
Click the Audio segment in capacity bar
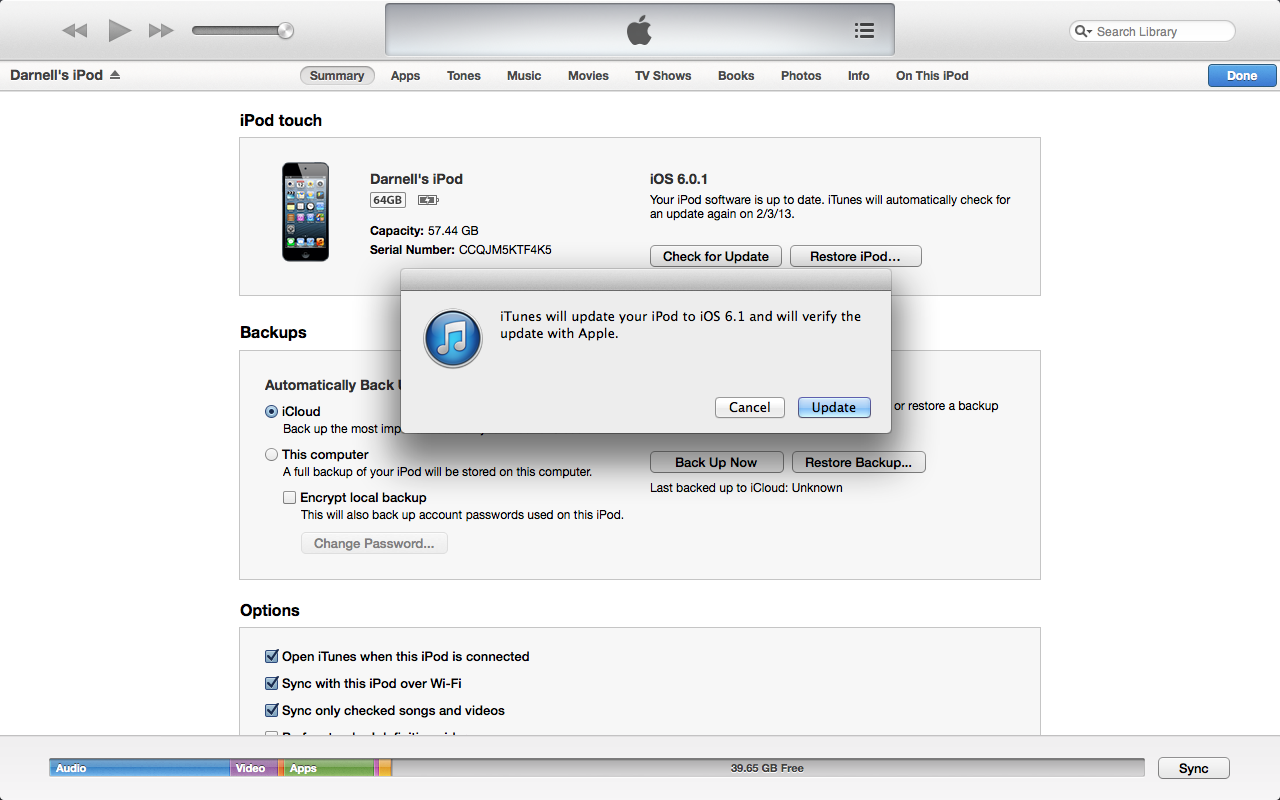click(140, 768)
